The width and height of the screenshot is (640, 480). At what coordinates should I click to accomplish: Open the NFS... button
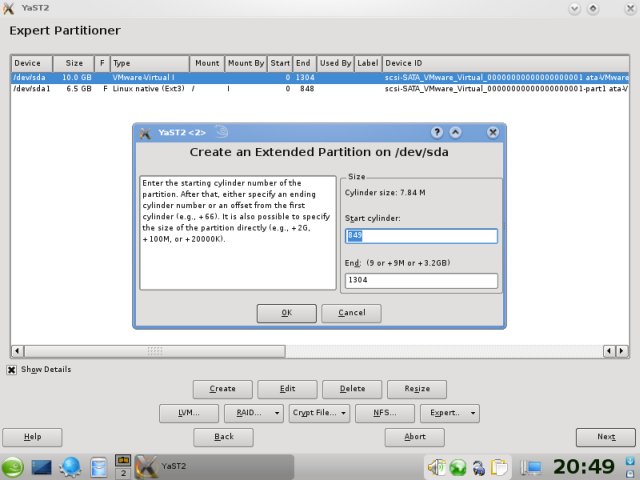[385, 413]
